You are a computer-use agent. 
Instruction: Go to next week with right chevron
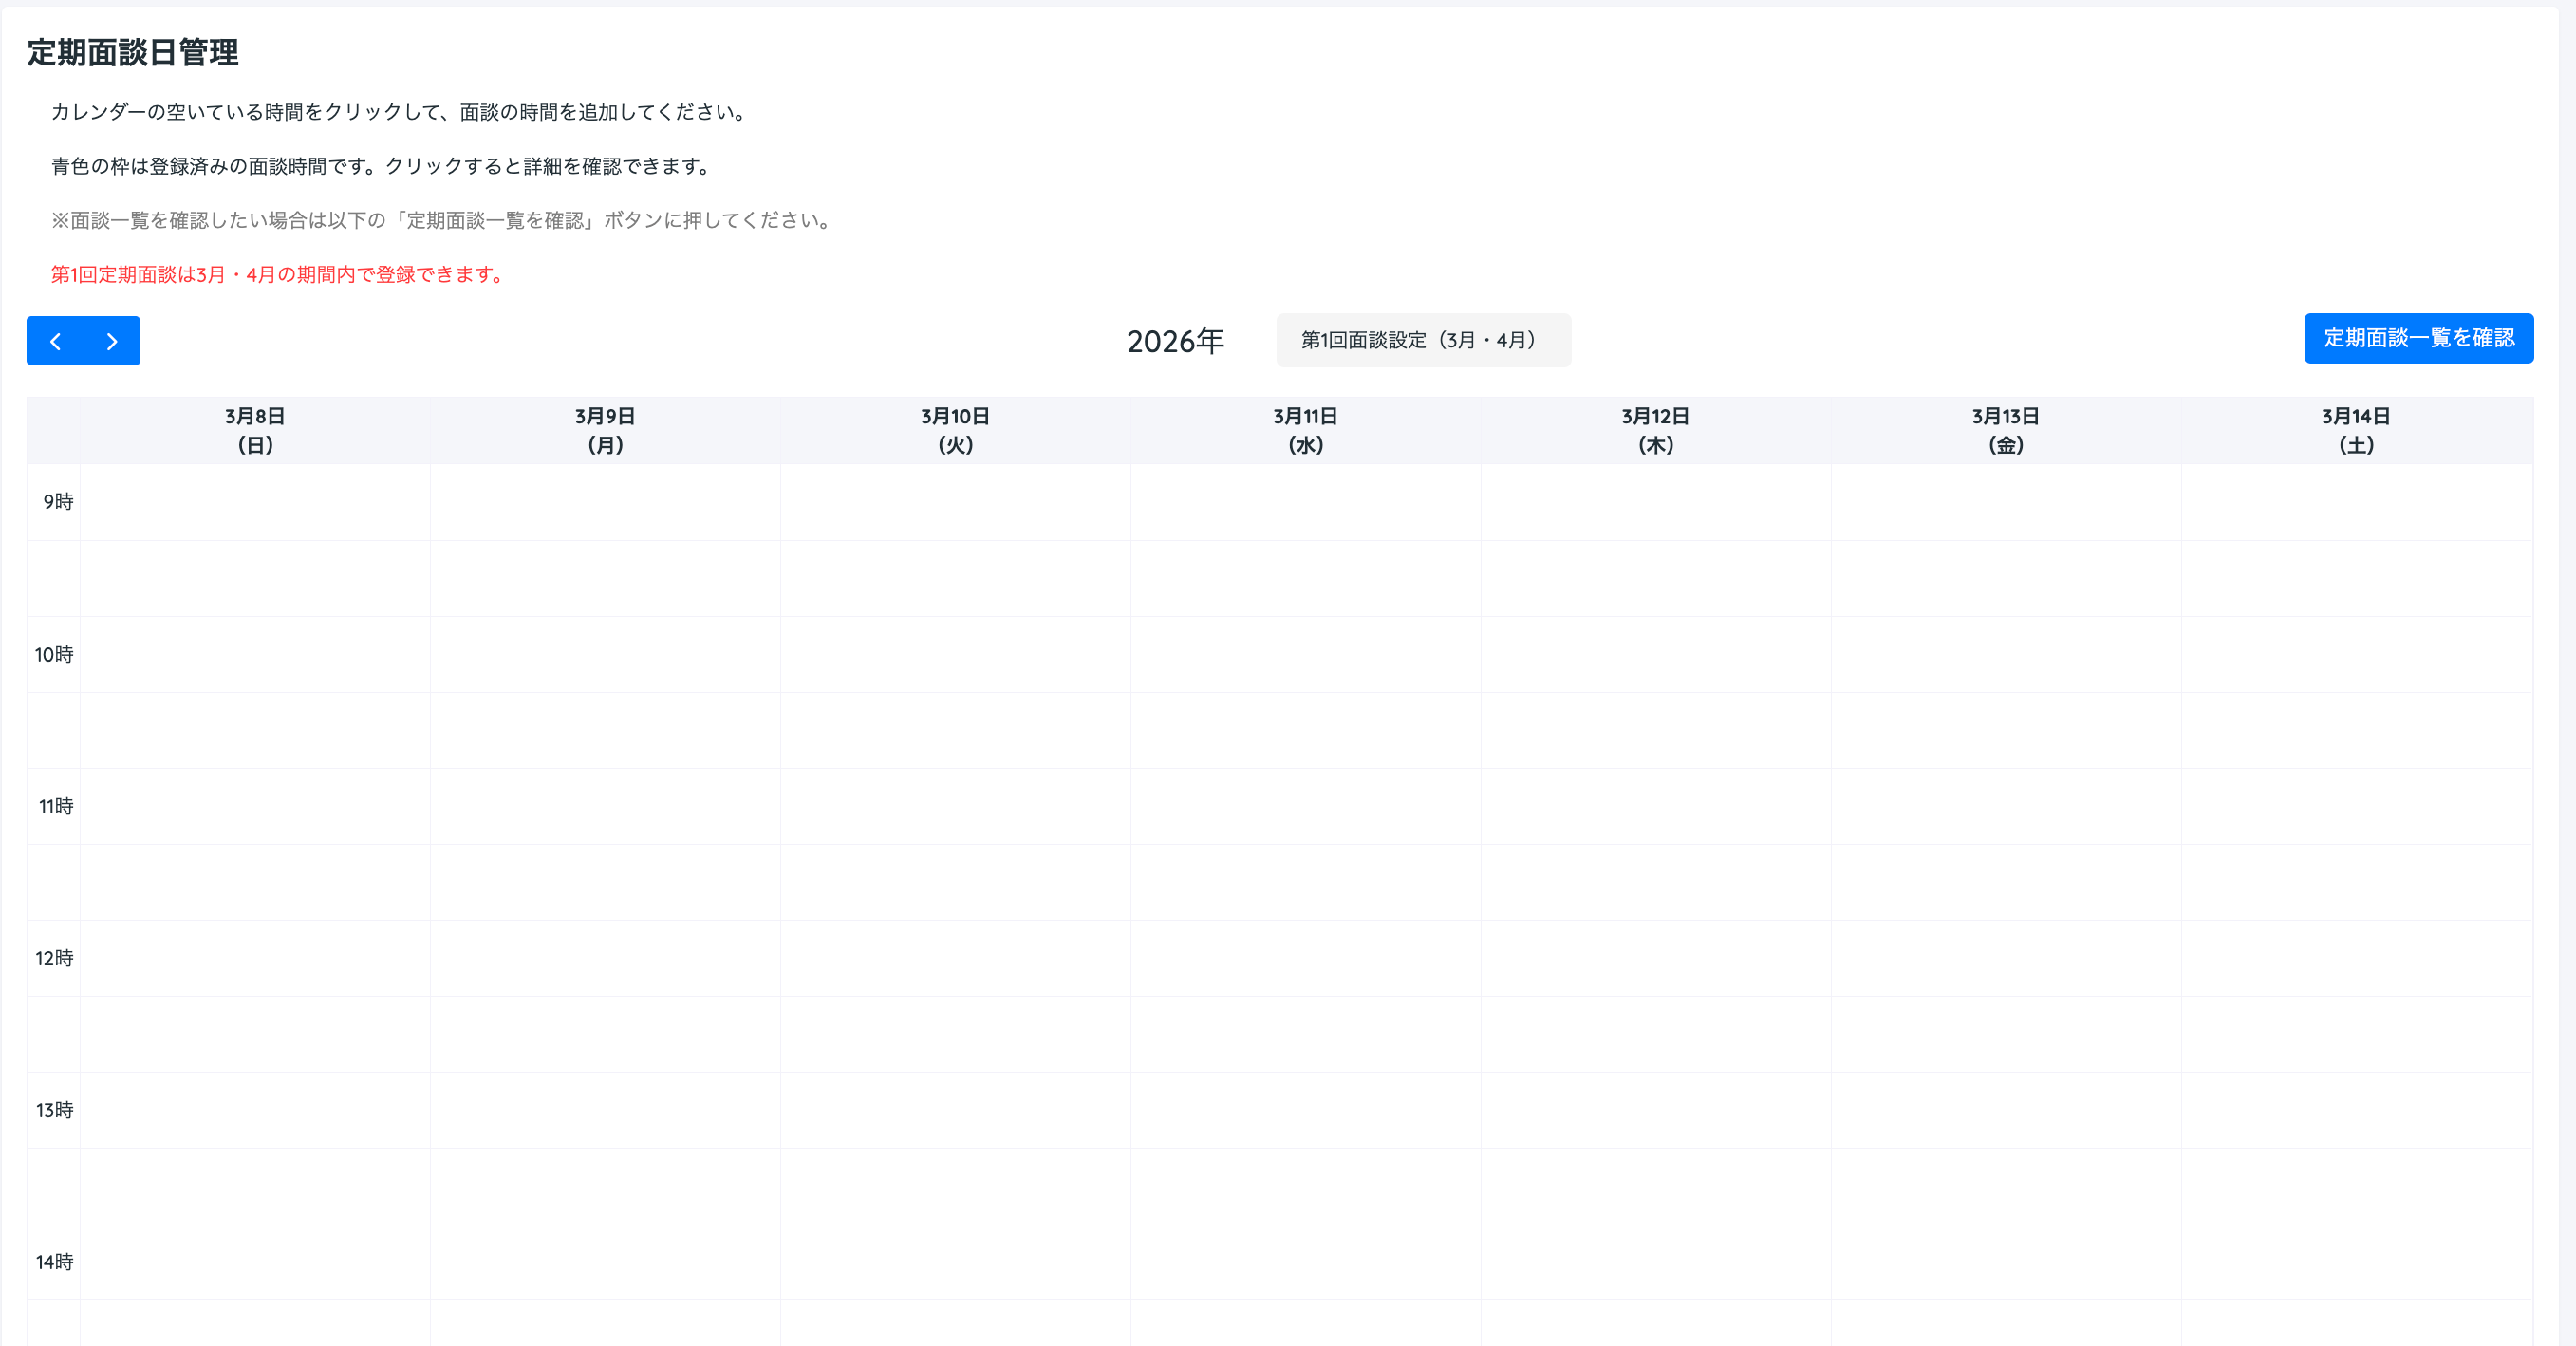point(112,341)
